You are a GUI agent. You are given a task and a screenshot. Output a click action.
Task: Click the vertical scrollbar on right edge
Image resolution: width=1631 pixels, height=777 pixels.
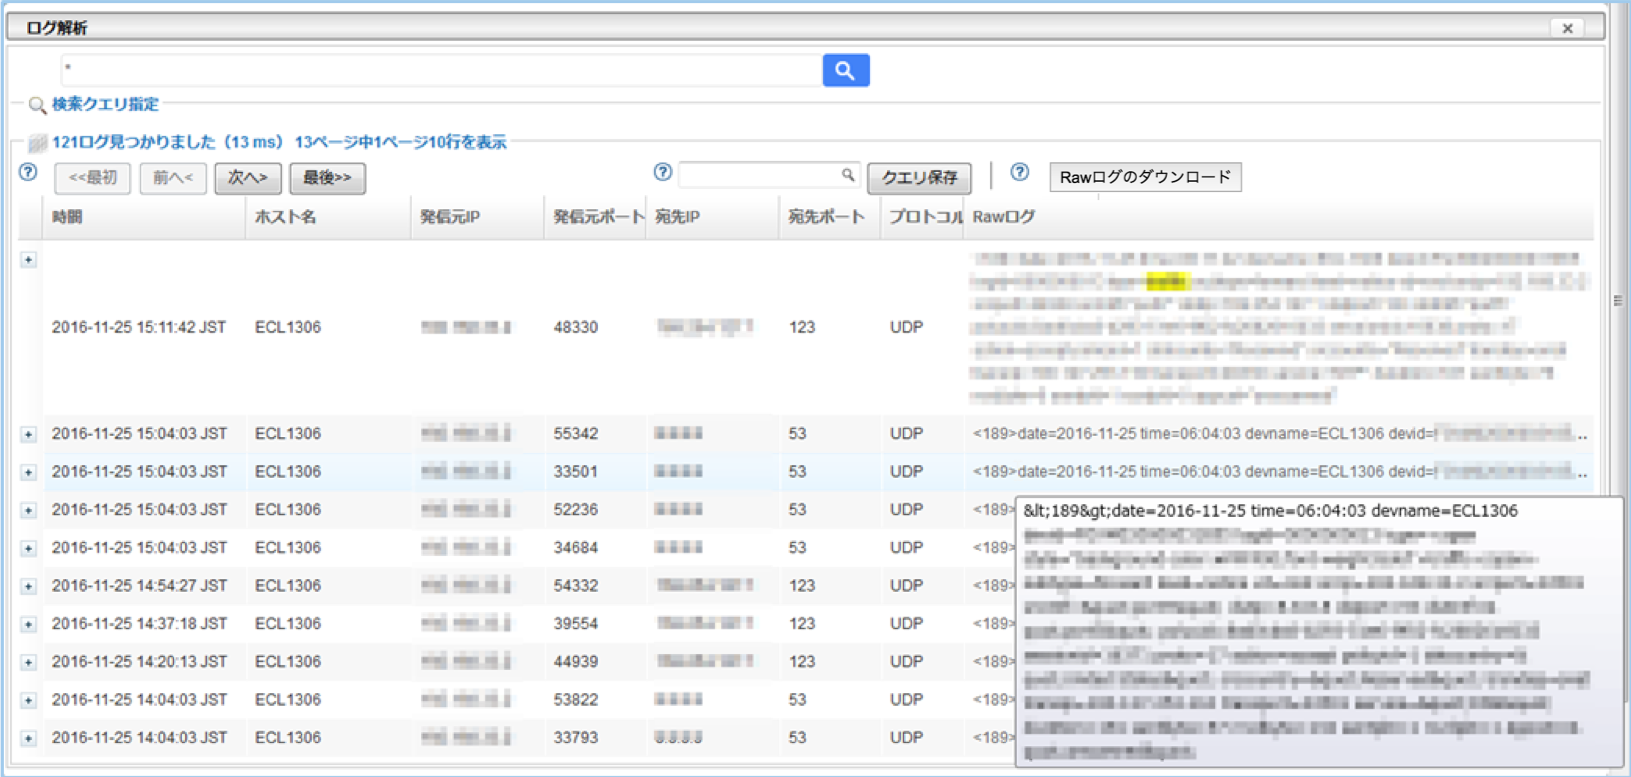tap(1616, 300)
